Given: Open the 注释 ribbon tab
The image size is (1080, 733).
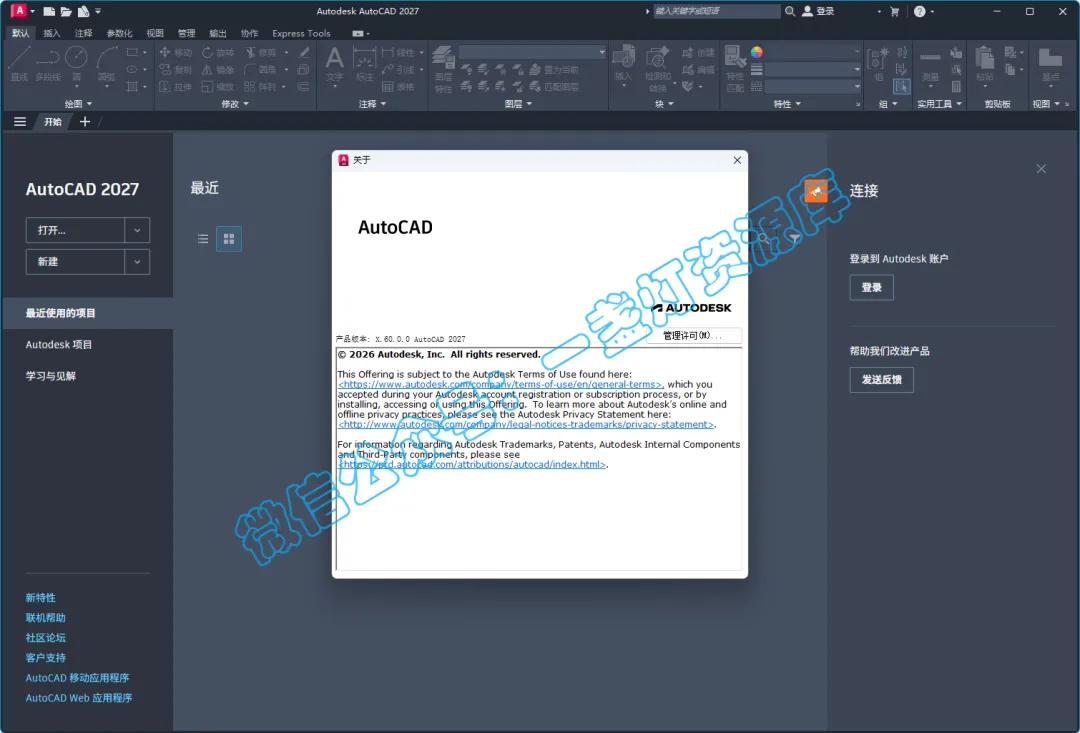Looking at the screenshot, I should click(x=83, y=33).
